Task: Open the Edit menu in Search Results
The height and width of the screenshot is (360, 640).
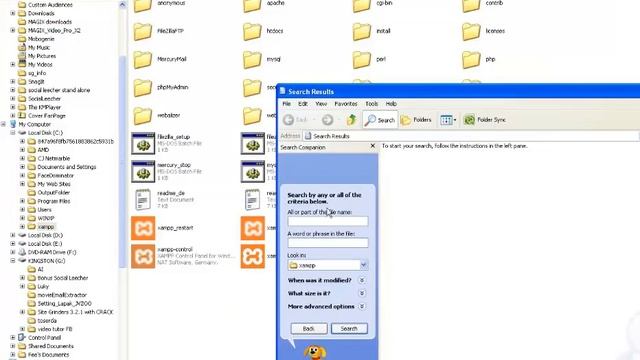Action: point(302,104)
